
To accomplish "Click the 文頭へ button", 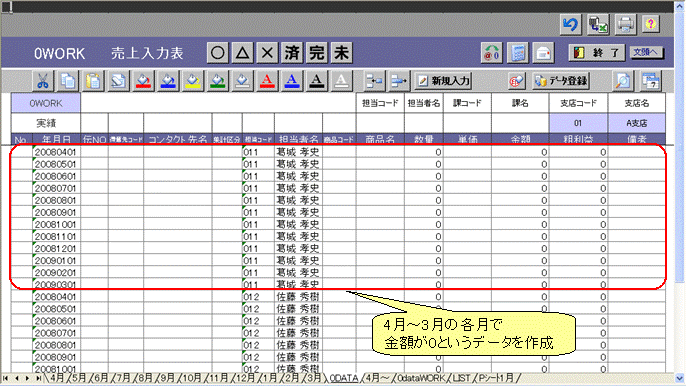I will point(647,53).
